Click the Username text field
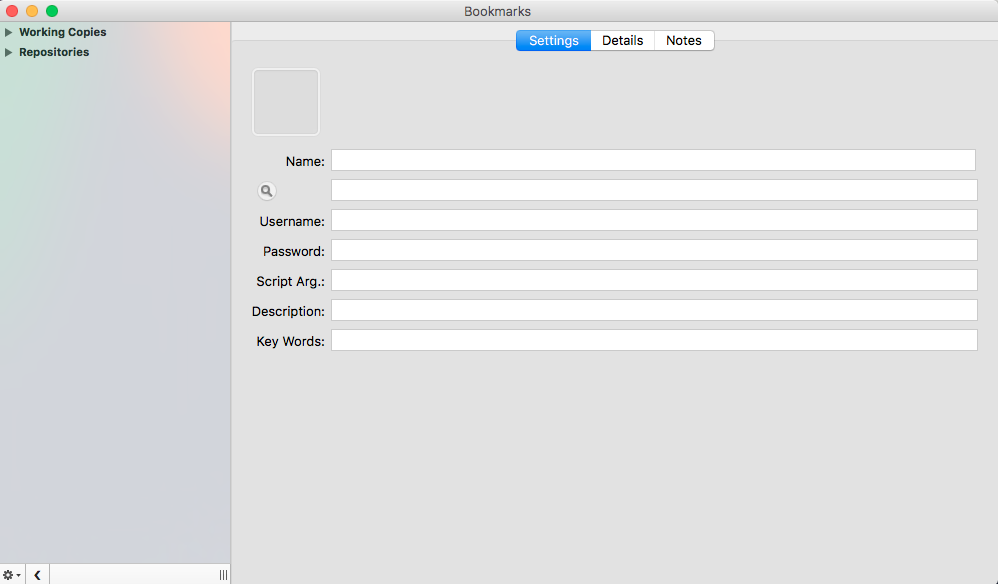The width and height of the screenshot is (998, 584). click(x=653, y=220)
